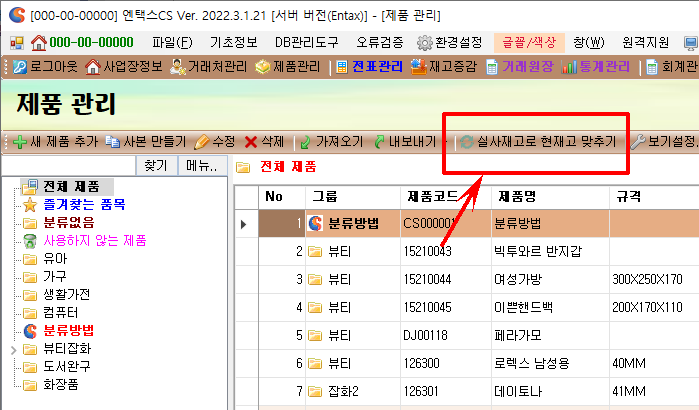The image size is (699, 410).
Task: Sort by the 그룹 column header
Action: pyautogui.click(x=353, y=197)
